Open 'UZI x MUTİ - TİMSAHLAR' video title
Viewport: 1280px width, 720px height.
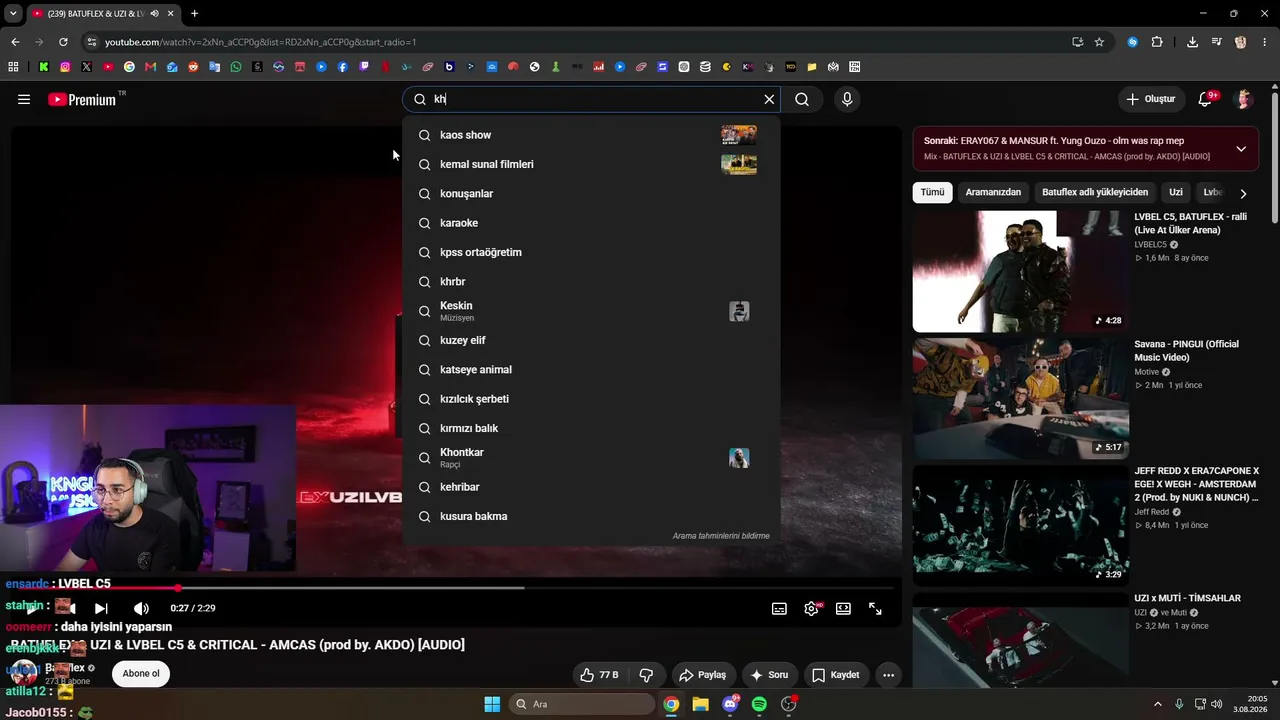pyautogui.click(x=1187, y=598)
